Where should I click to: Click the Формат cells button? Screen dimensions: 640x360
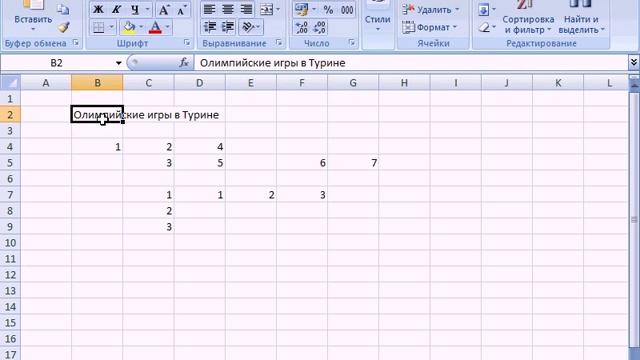pos(429,27)
